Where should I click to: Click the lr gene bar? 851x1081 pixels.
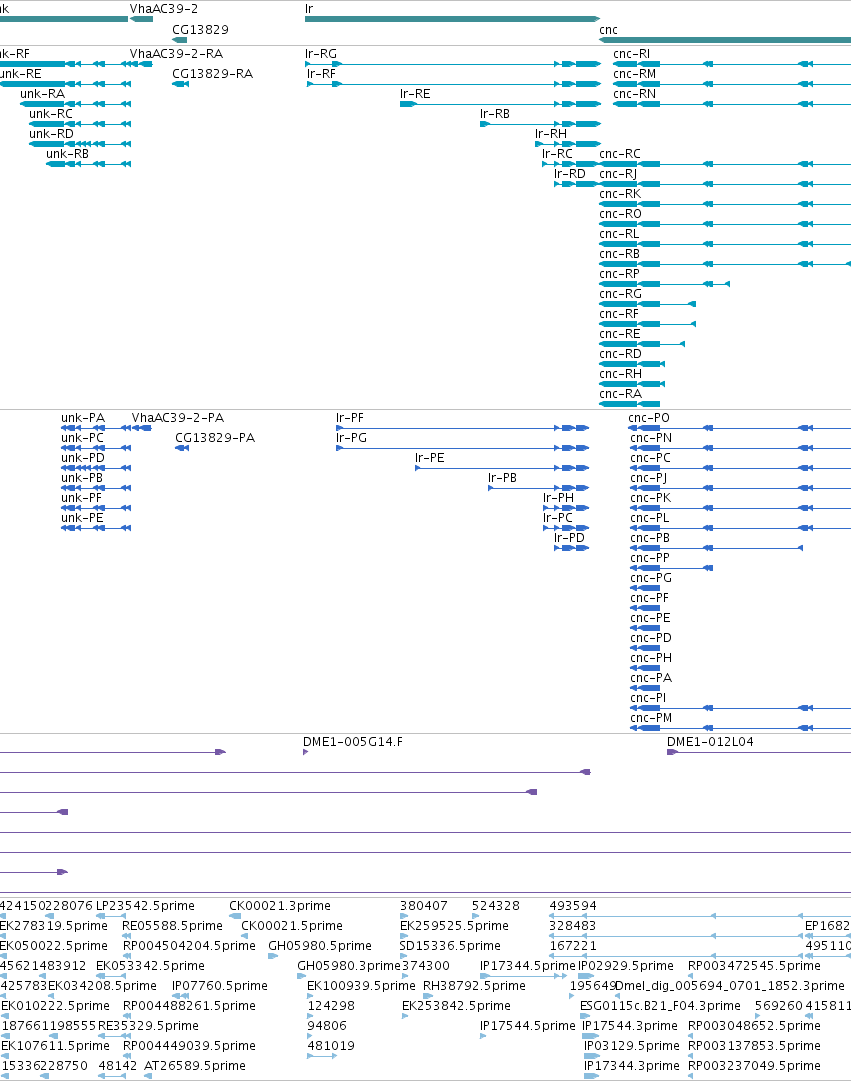click(452, 19)
